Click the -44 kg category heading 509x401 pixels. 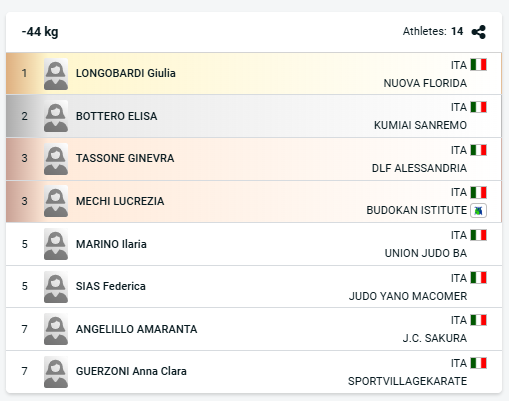pos(40,32)
